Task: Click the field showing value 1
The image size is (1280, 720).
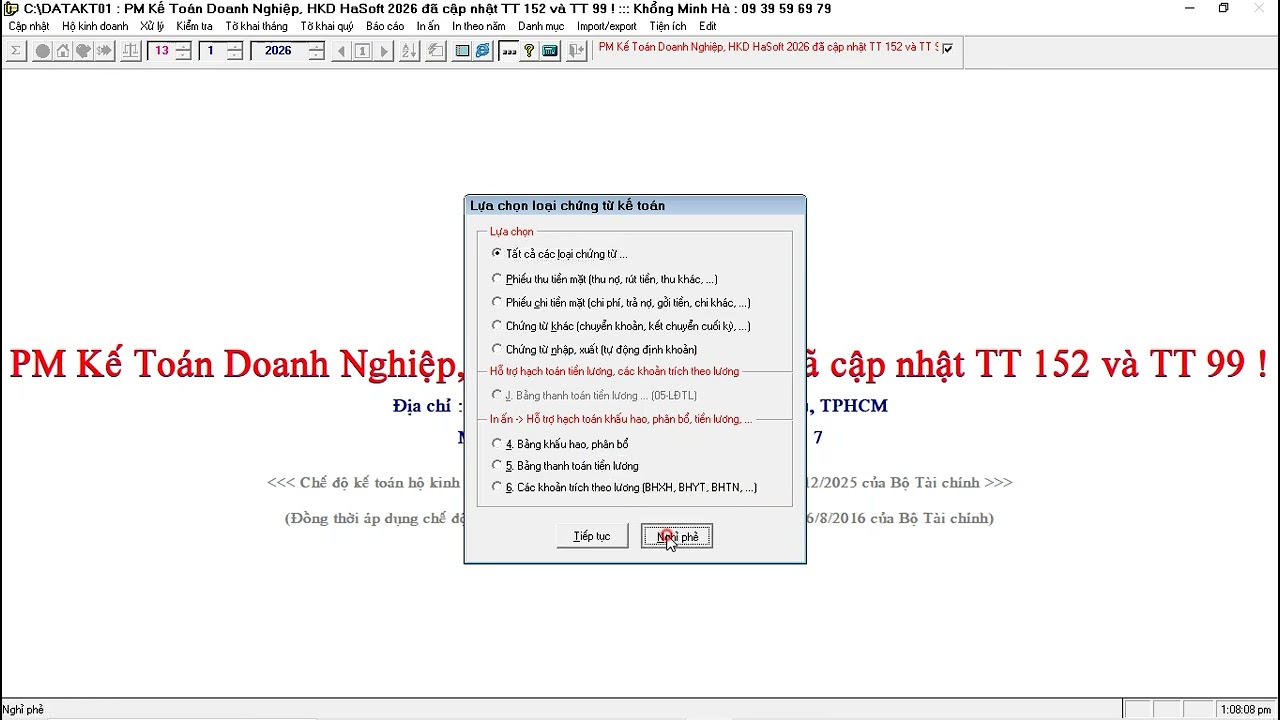Action: 212,51
